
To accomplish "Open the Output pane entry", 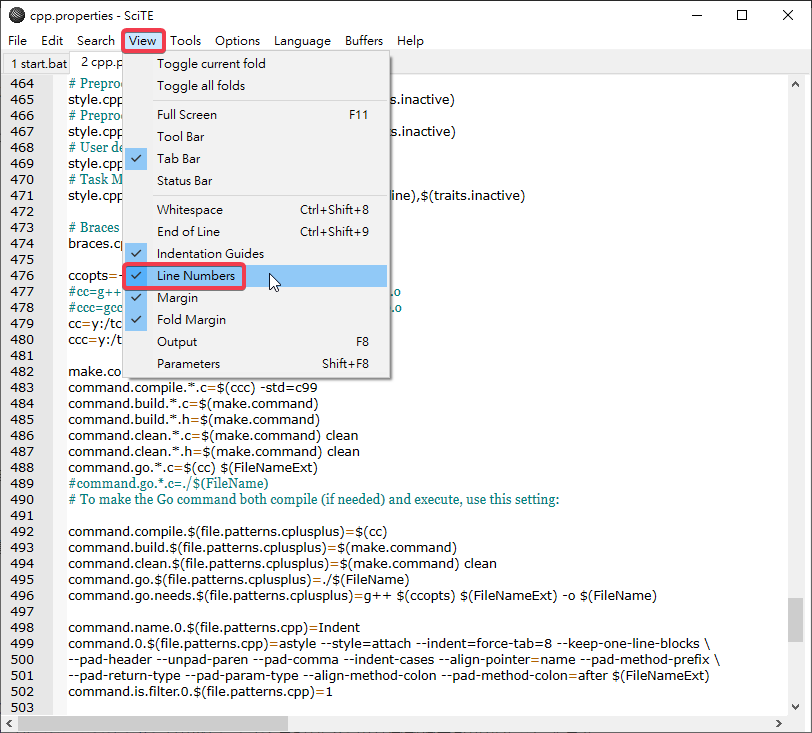I will (x=177, y=342).
